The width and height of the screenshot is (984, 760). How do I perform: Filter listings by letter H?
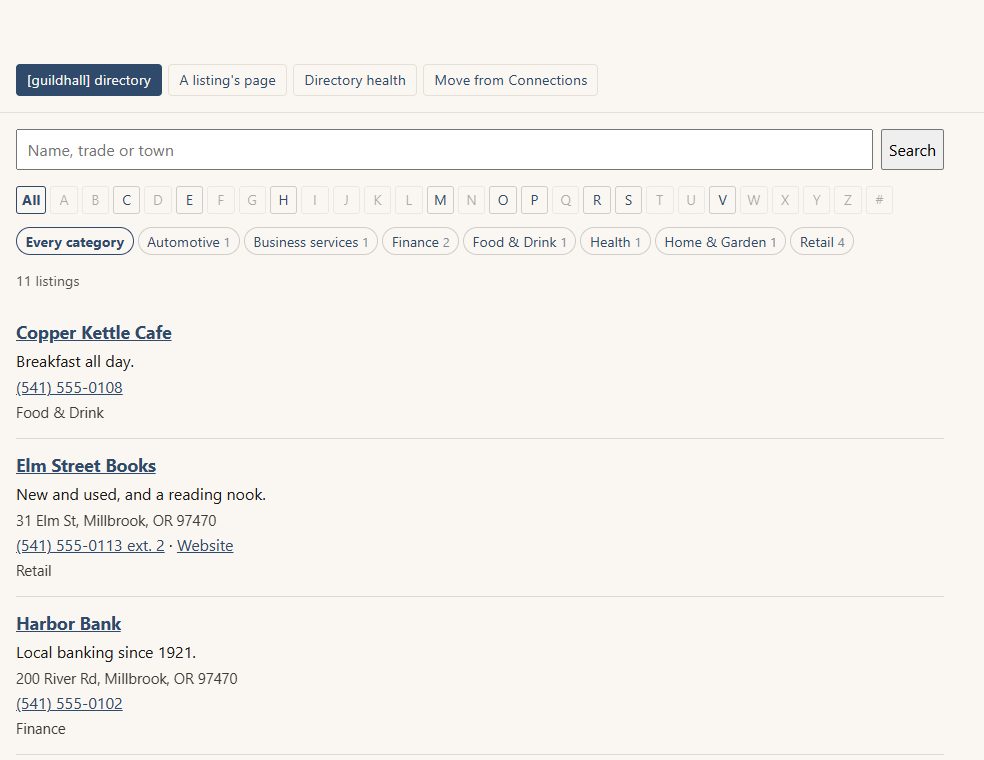click(283, 200)
